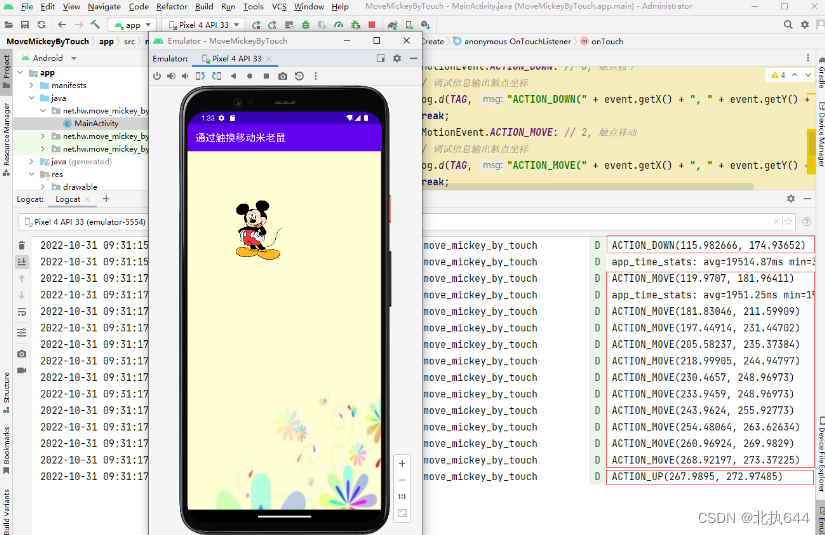Open the Android project view dropdown
The image size is (825, 535).
(49, 58)
